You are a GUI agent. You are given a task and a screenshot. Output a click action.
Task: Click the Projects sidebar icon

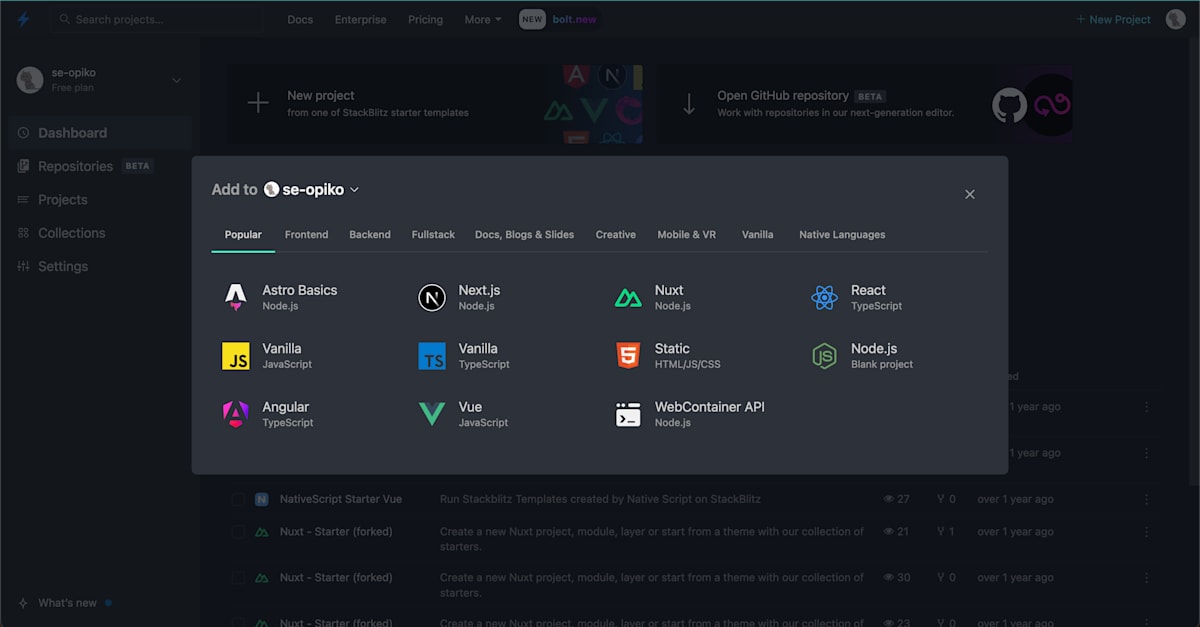(23, 200)
